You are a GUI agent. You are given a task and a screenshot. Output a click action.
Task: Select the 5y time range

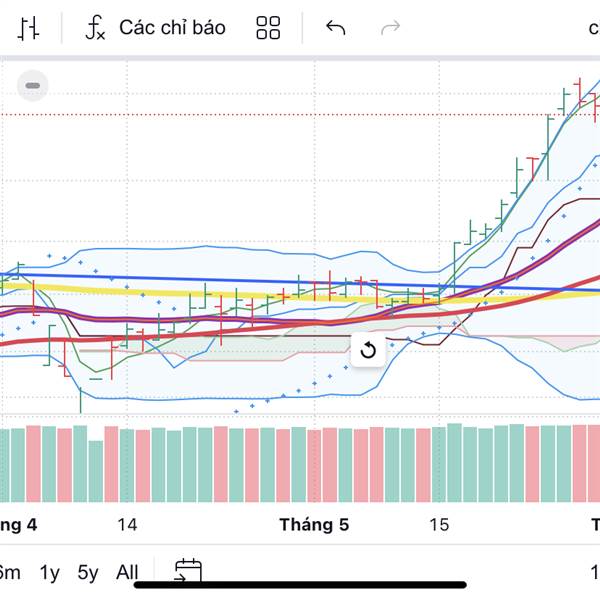[88, 573]
